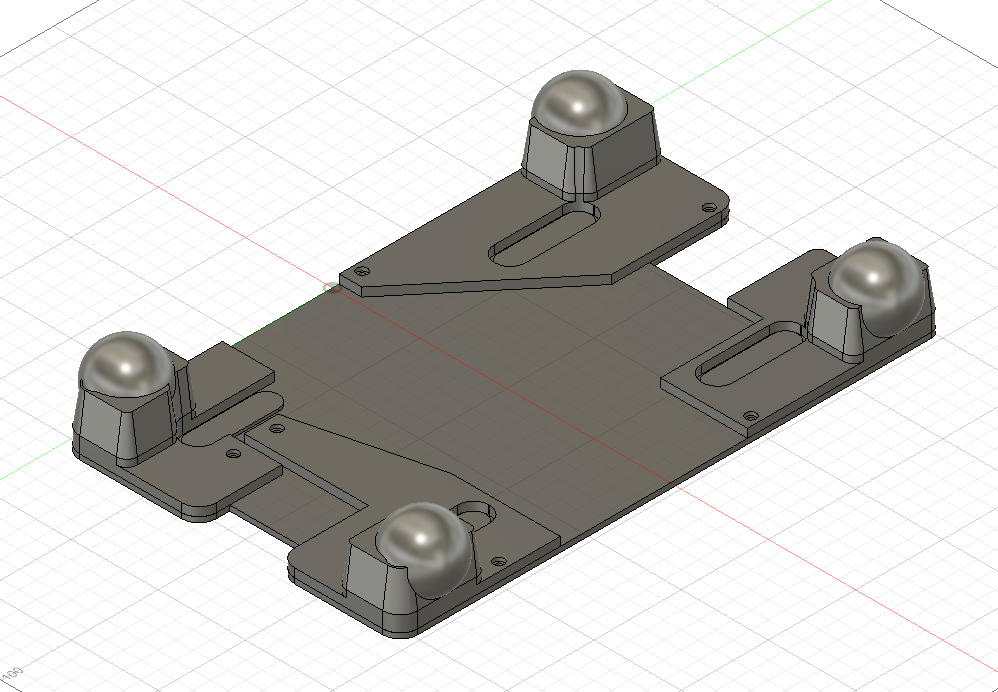Select the metallic sphere on the left
This screenshot has width=998, height=692.
pyautogui.click(x=127, y=366)
